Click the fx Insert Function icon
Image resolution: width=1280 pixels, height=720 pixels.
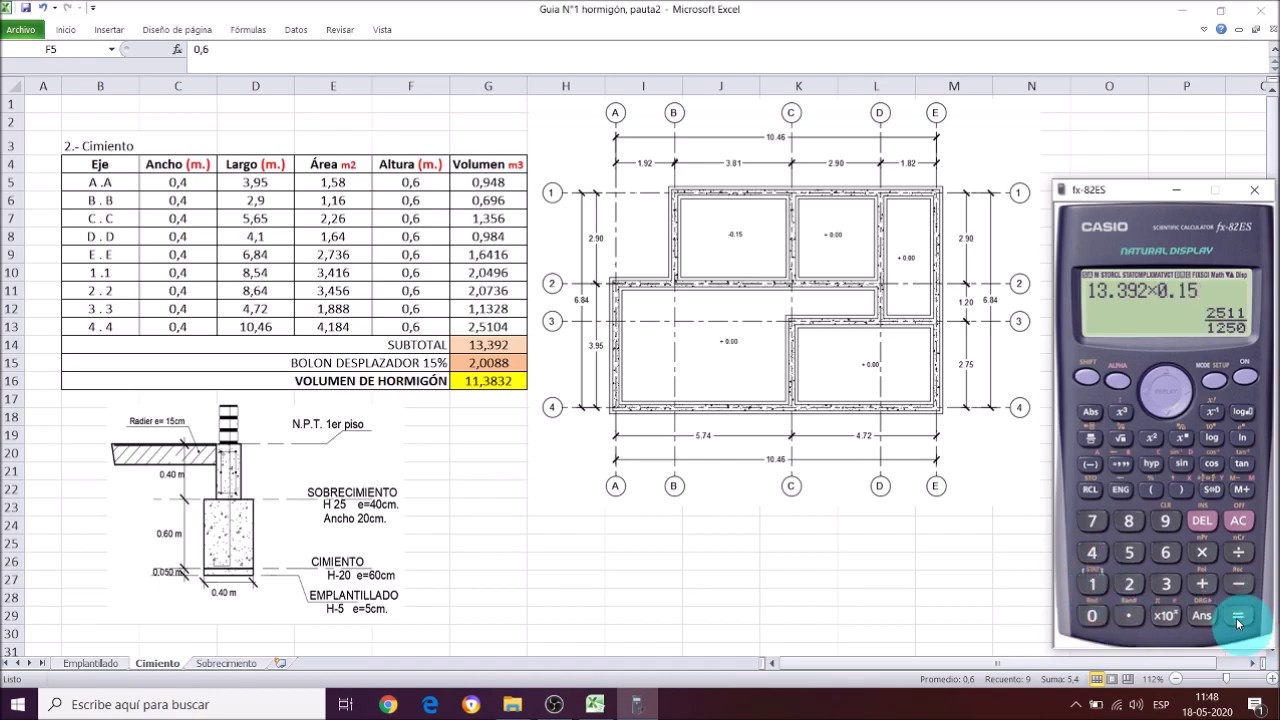(x=177, y=49)
